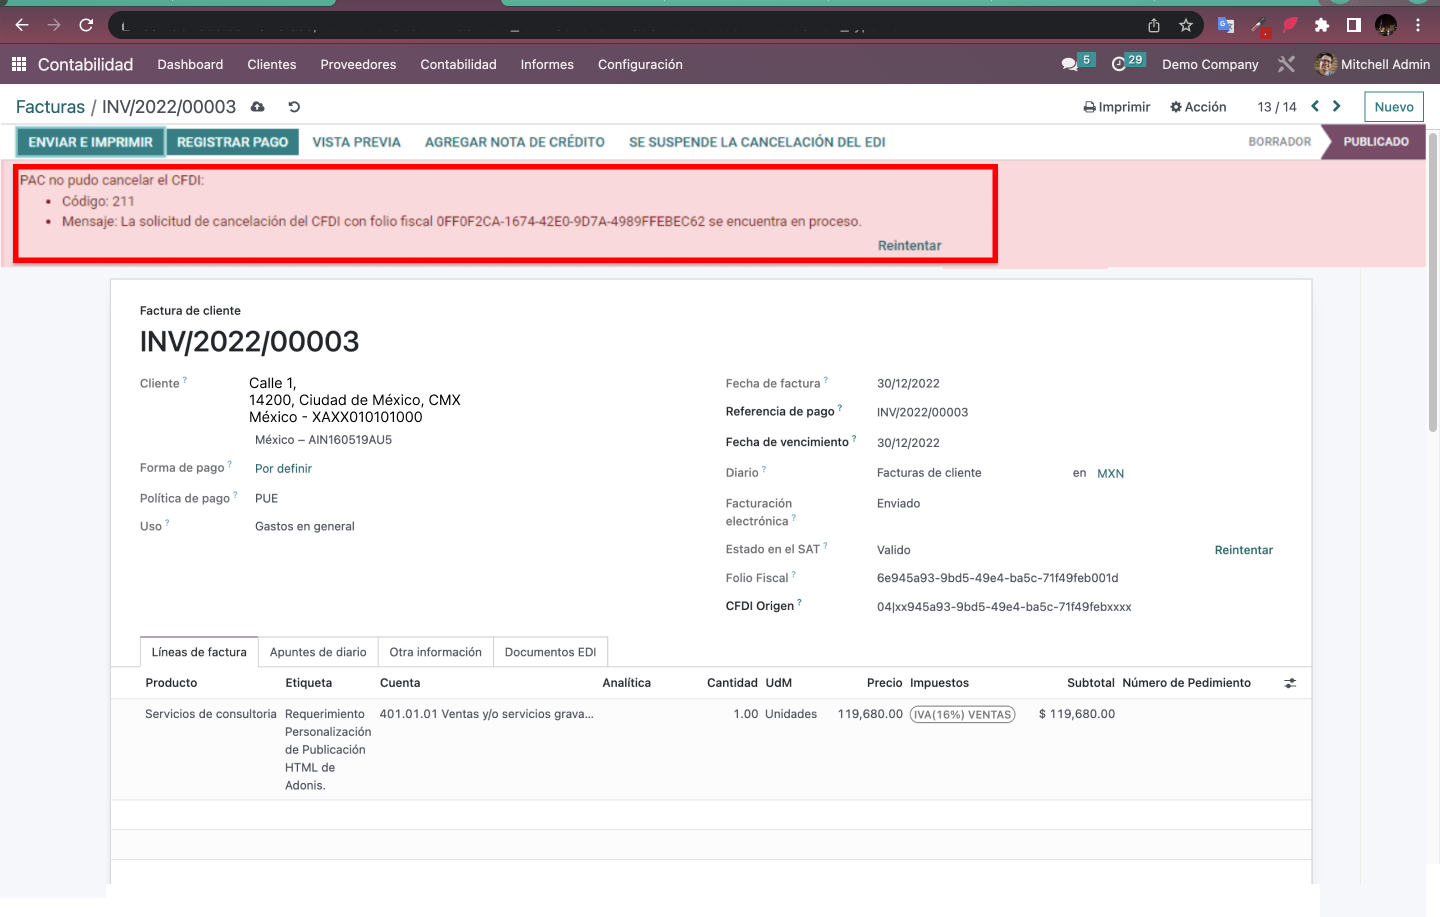1440x917 pixels.
Task: Click the Google Translate extension icon
Action: pyautogui.click(x=1226, y=25)
